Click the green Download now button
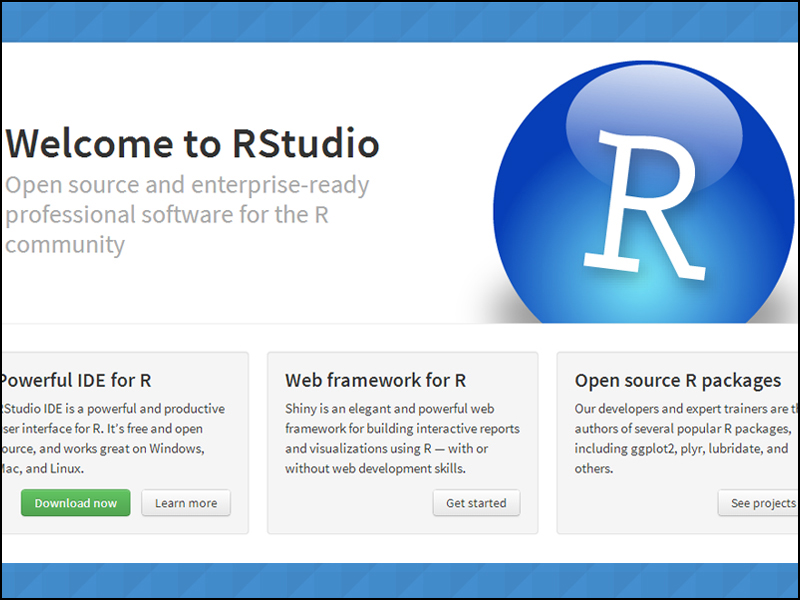Viewport: 800px width, 600px height. (x=76, y=503)
